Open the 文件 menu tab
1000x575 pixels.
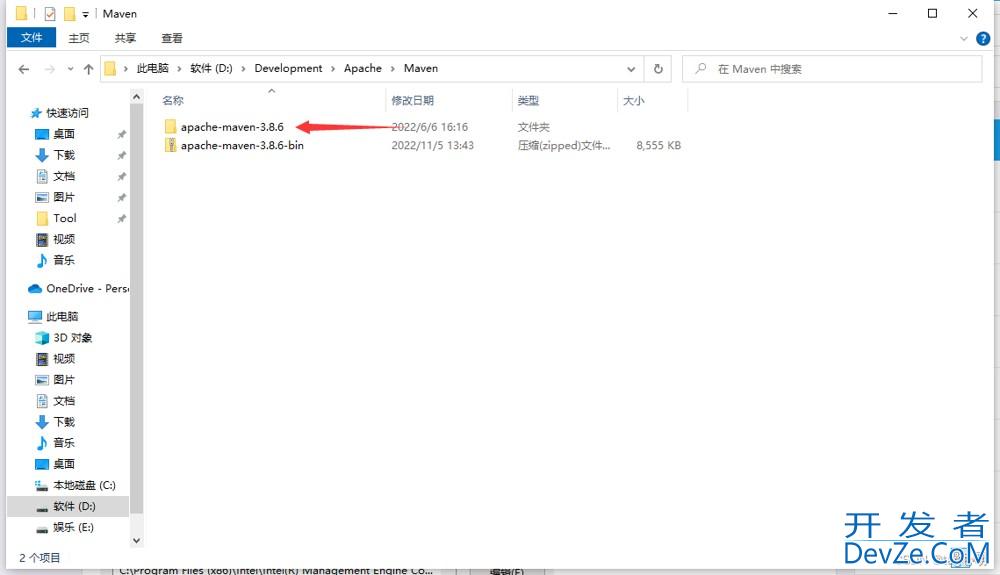click(31, 38)
